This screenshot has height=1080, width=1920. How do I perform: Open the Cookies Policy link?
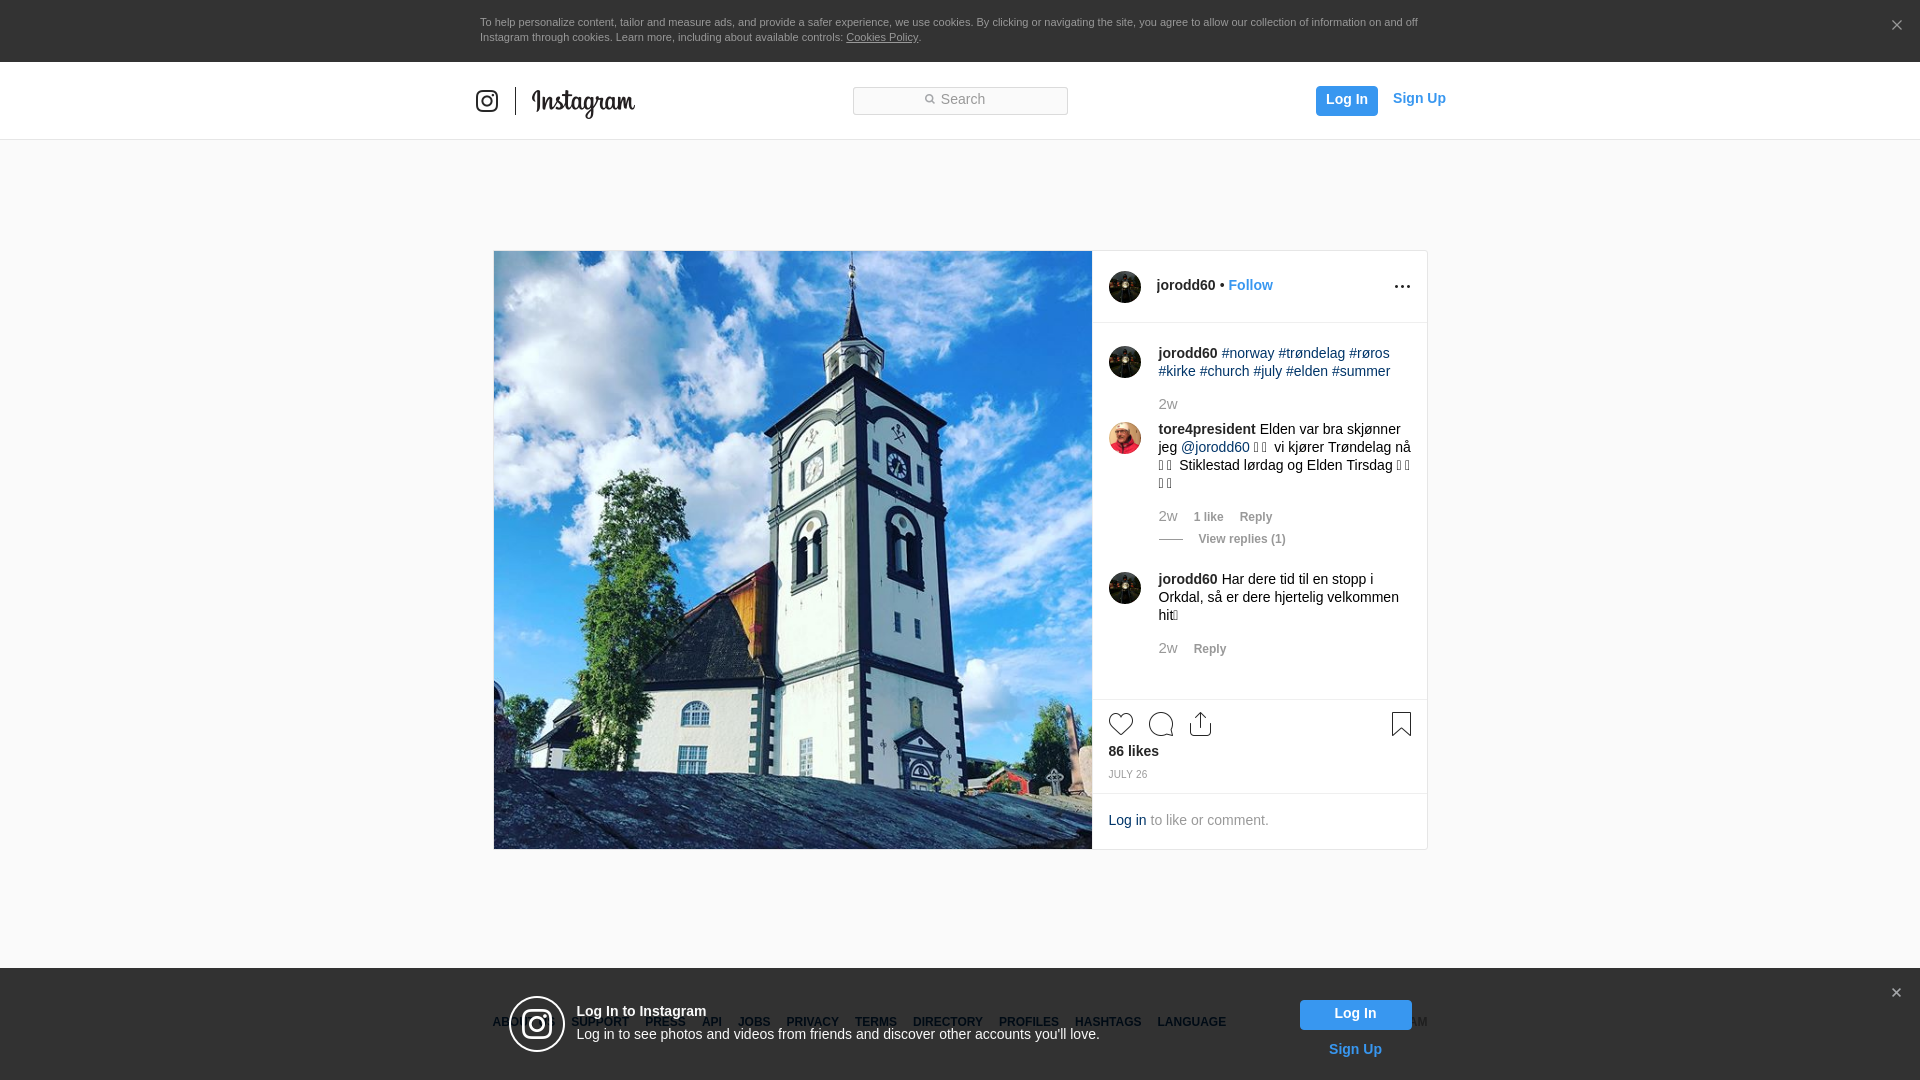[x=881, y=37]
